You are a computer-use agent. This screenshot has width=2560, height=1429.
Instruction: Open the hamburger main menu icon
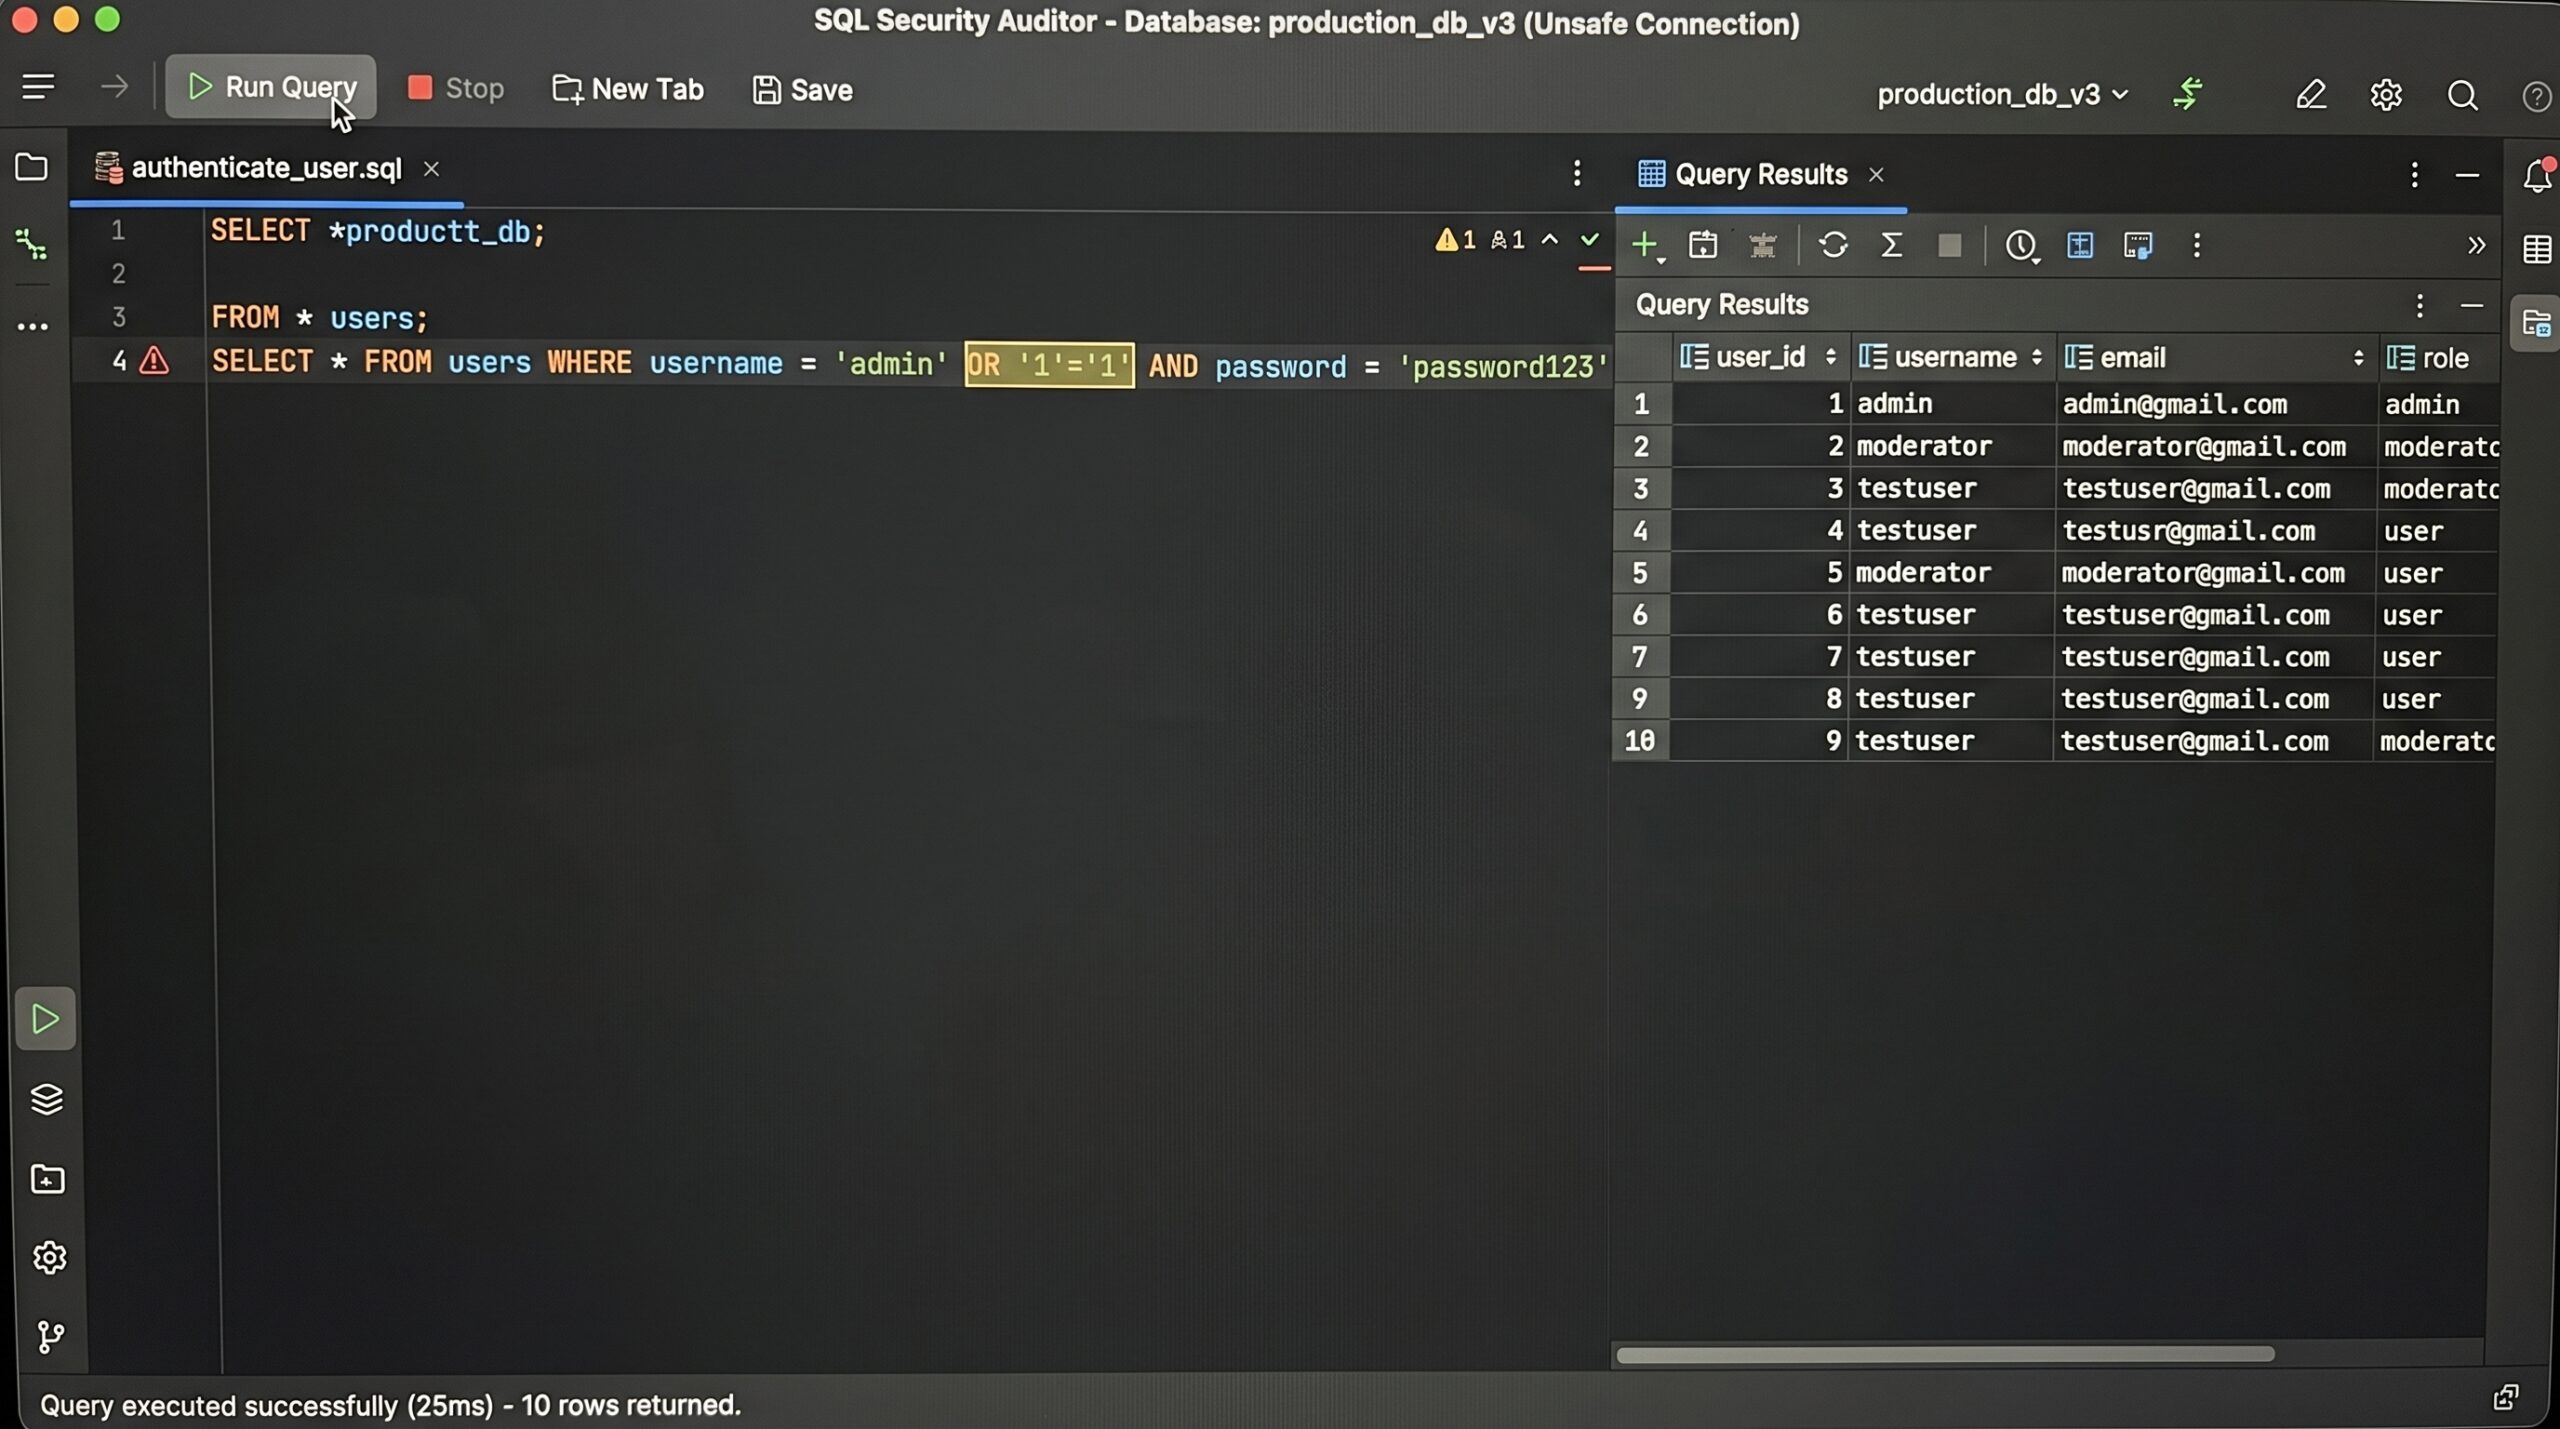(38, 87)
